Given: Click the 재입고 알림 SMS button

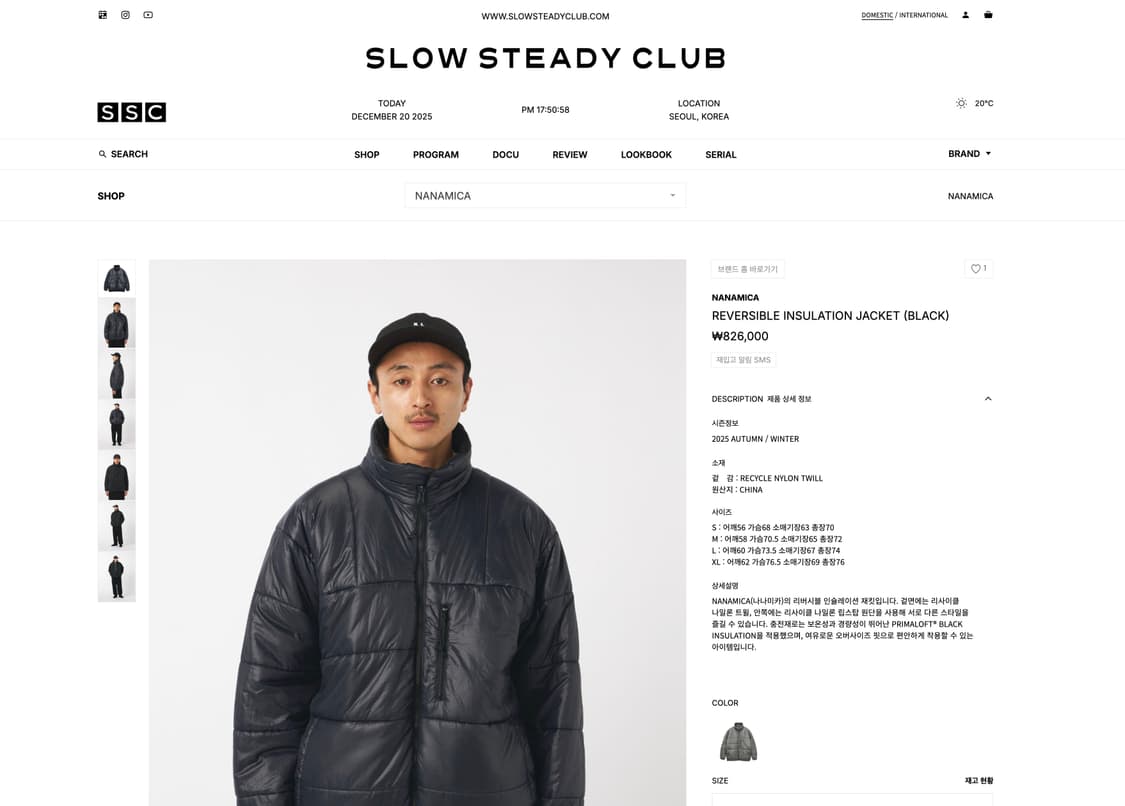Looking at the screenshot, I should (743, 360).
